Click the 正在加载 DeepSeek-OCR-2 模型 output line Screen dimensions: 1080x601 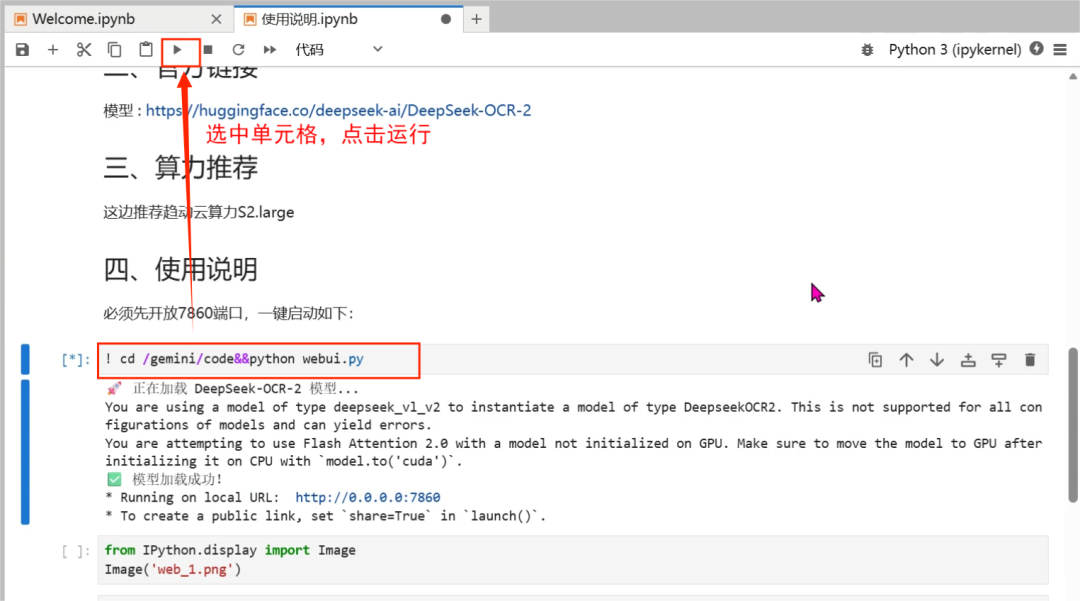click(232, 388)
